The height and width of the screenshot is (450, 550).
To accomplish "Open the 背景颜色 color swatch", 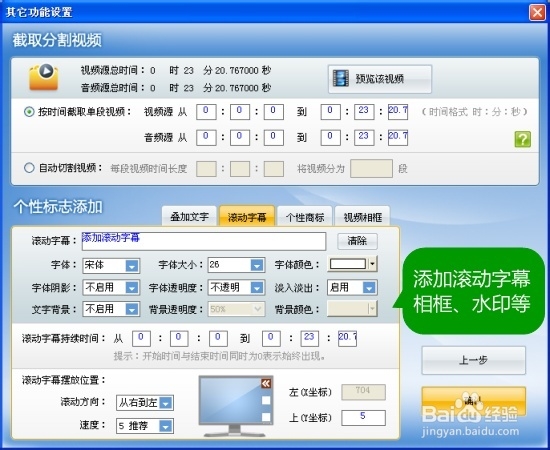I will pyautogui.click(x=352, y=309).
